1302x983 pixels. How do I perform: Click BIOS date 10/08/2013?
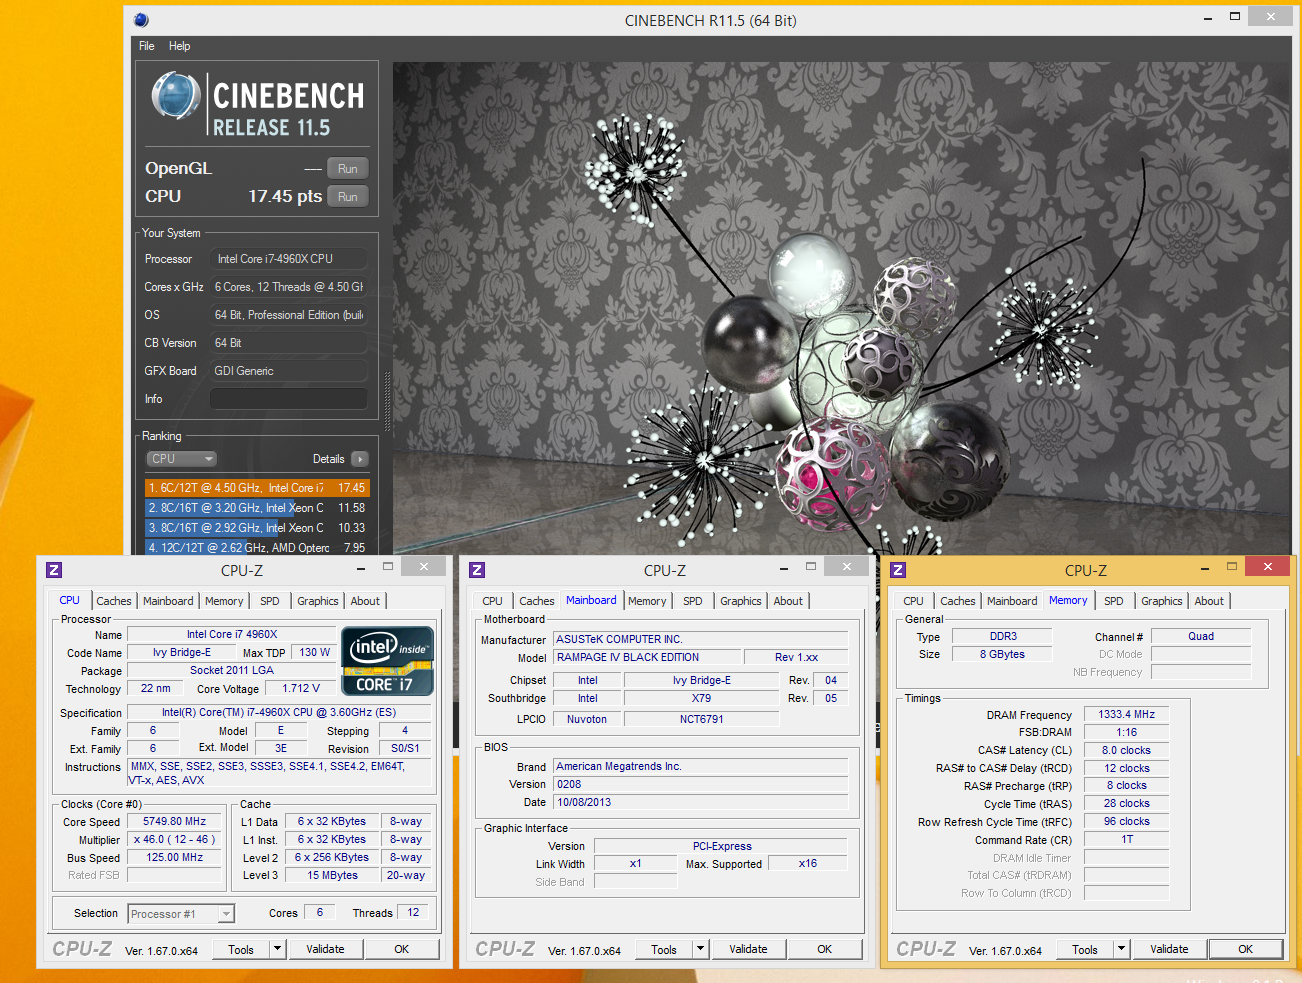pyautogui.click(x=701, y=802)
